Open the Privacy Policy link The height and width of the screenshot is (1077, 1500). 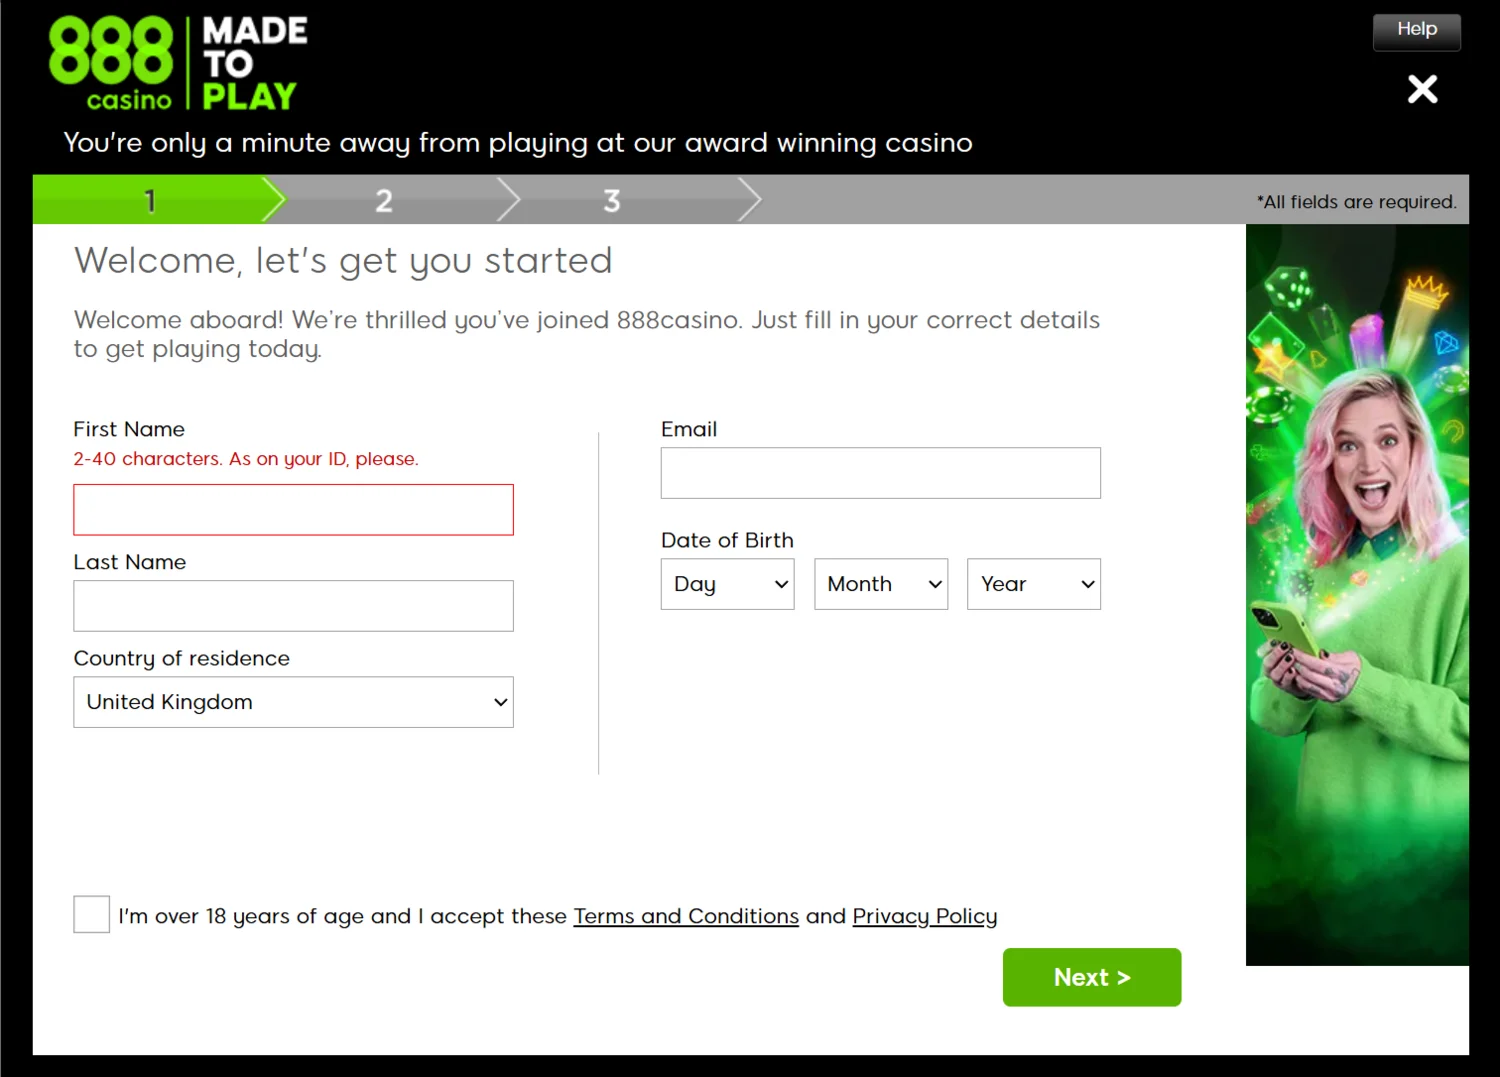(925, 916)
